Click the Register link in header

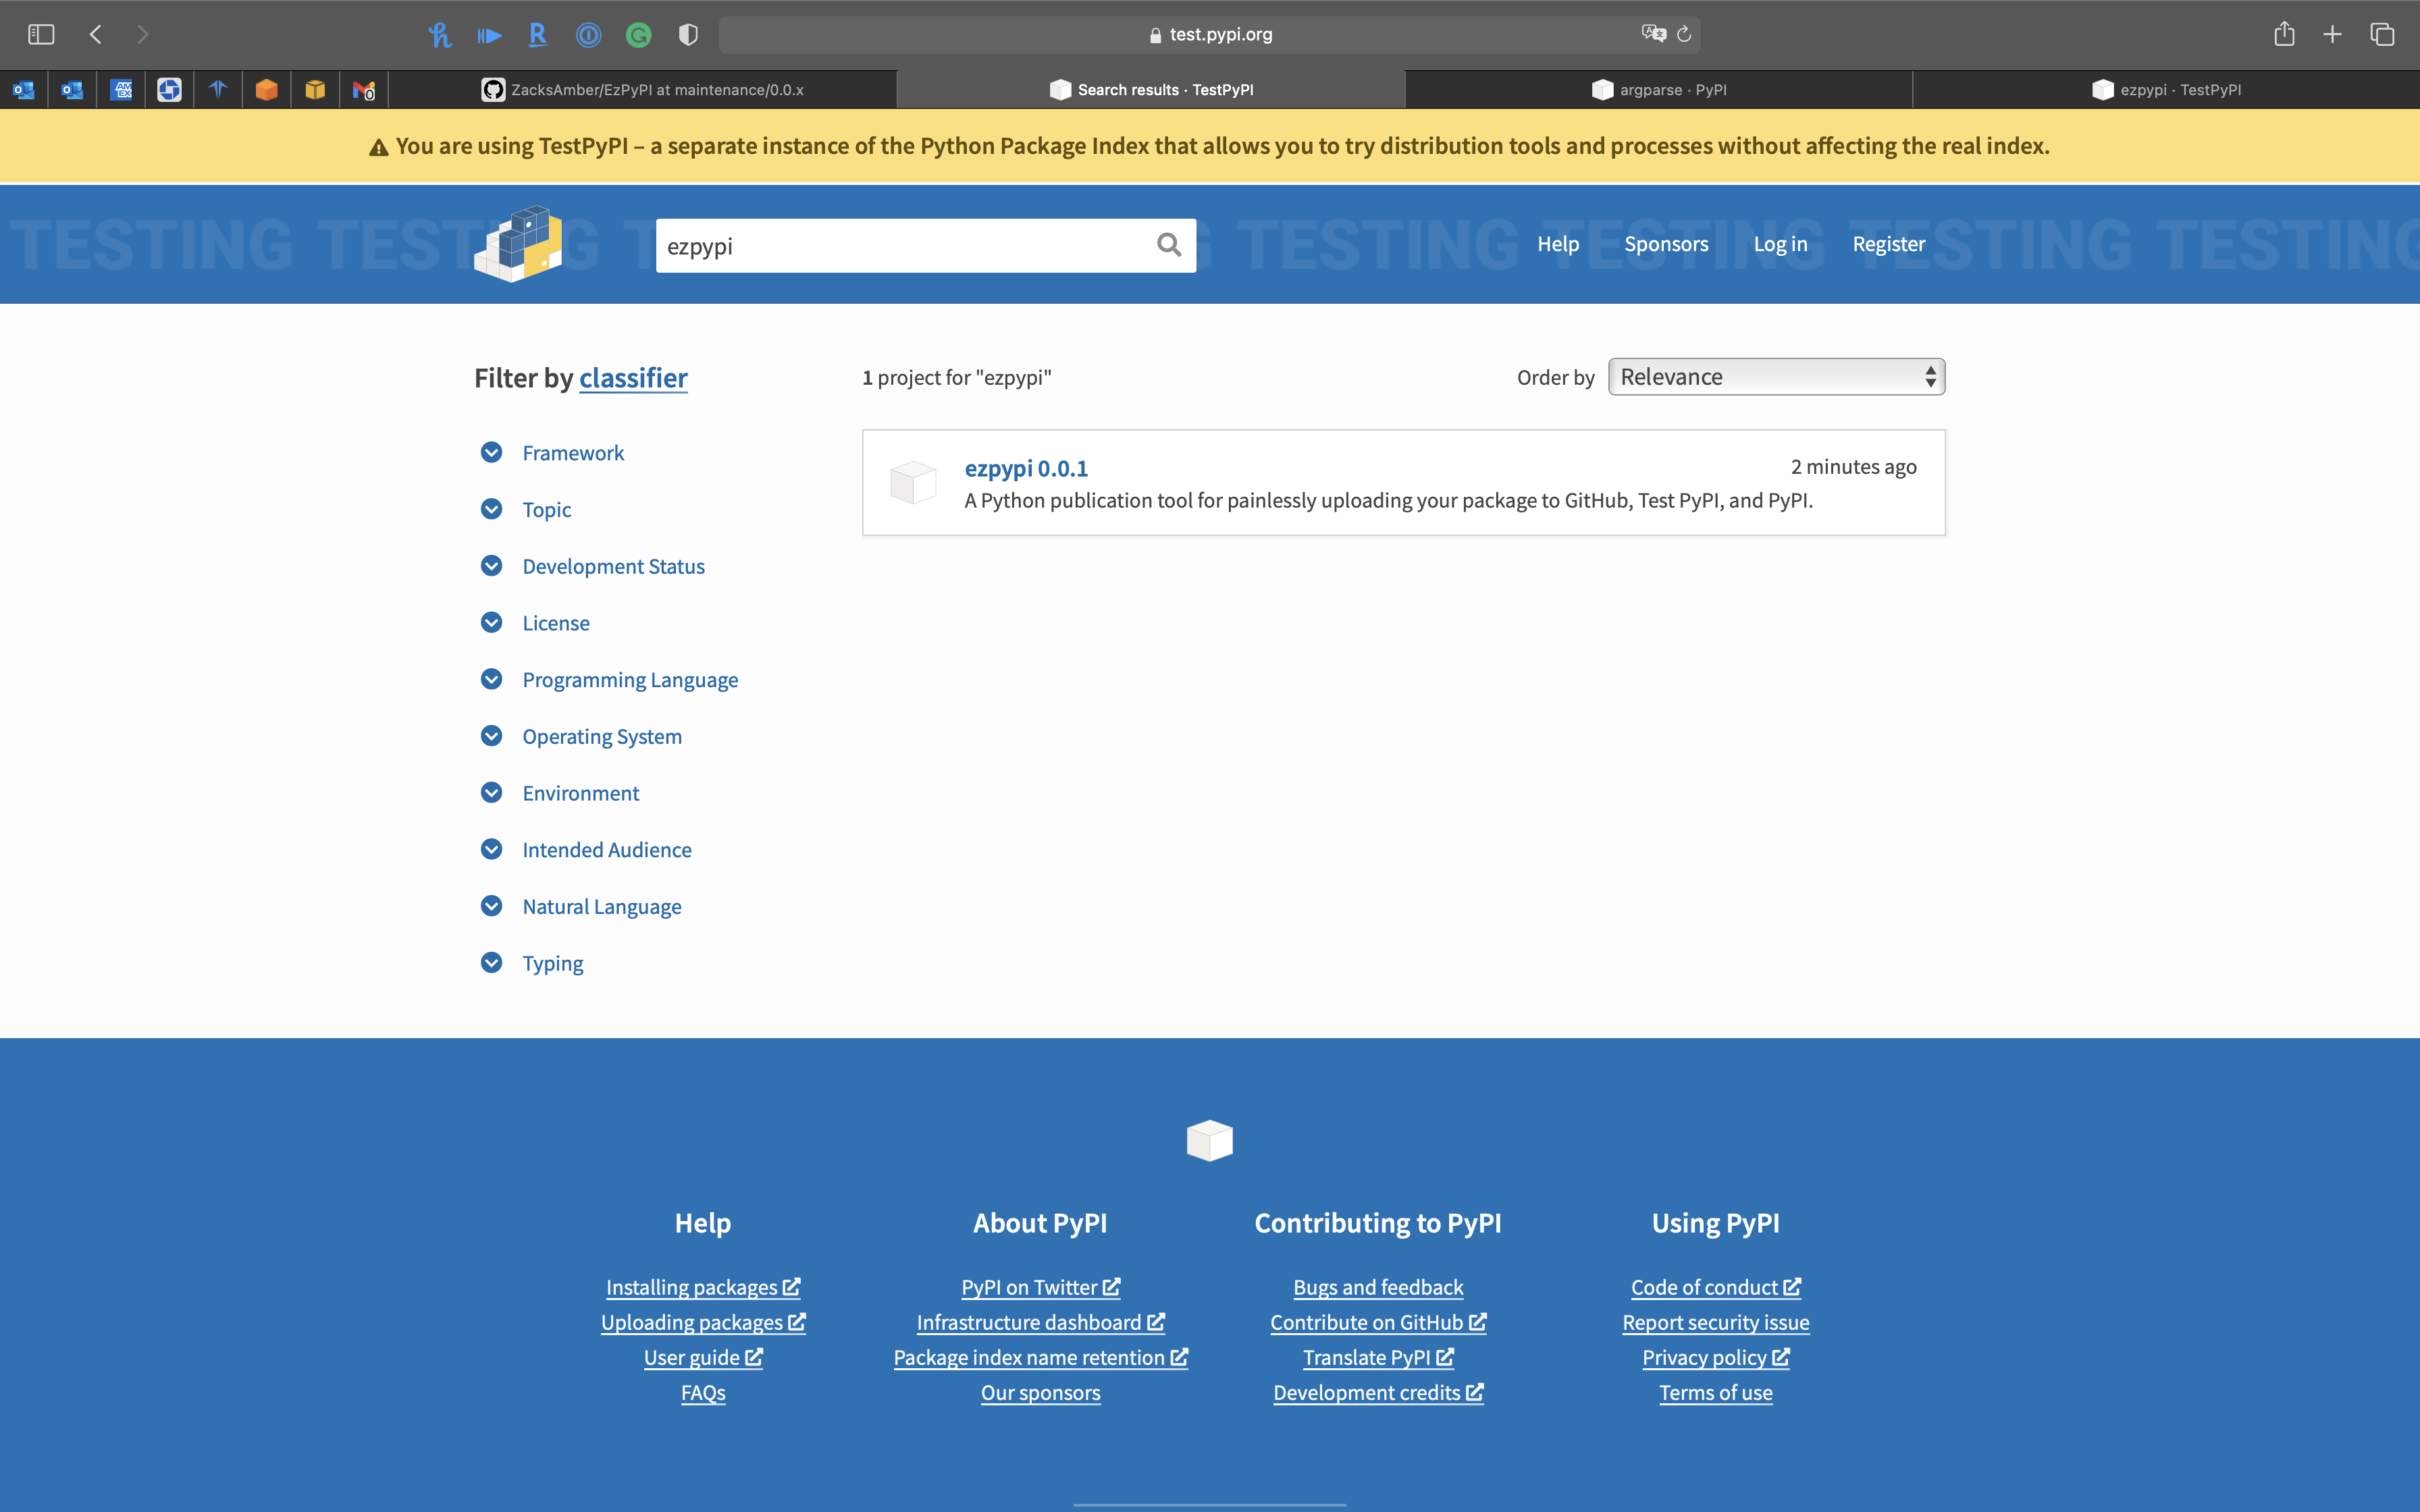pyautogui.click(x=1888, y=244)
